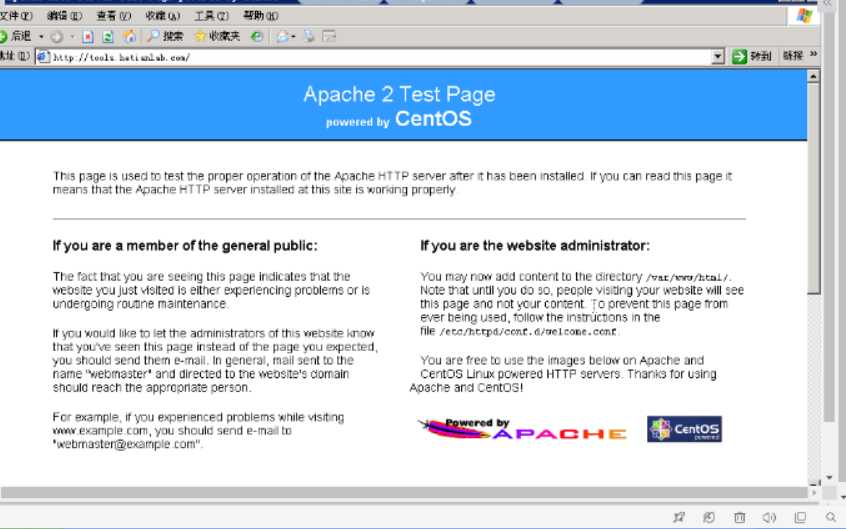This screenshot has width=846, height=529.
Task: Click the pin icon in the bottom bar
Action: (679, 517)
